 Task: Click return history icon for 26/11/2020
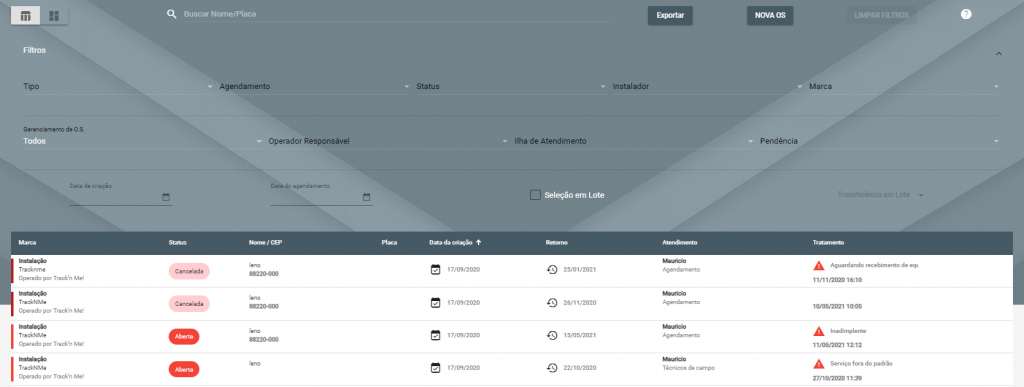pos(552,302)
